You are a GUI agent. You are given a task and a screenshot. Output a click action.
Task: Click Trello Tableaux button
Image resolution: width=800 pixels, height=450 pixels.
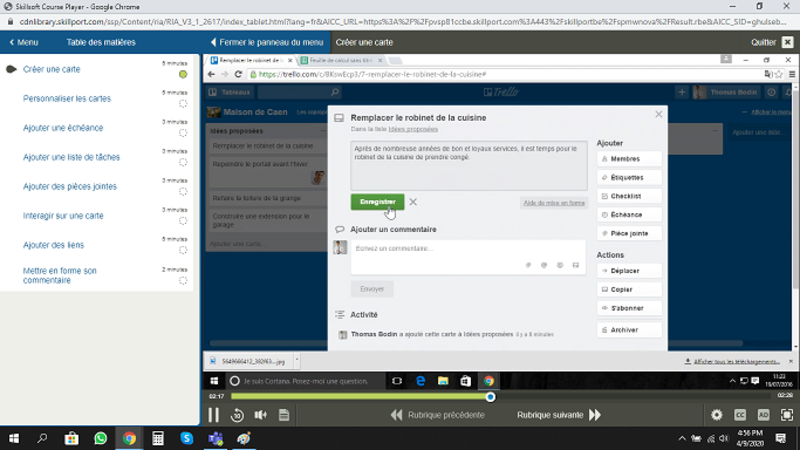[x=230, y=92]
